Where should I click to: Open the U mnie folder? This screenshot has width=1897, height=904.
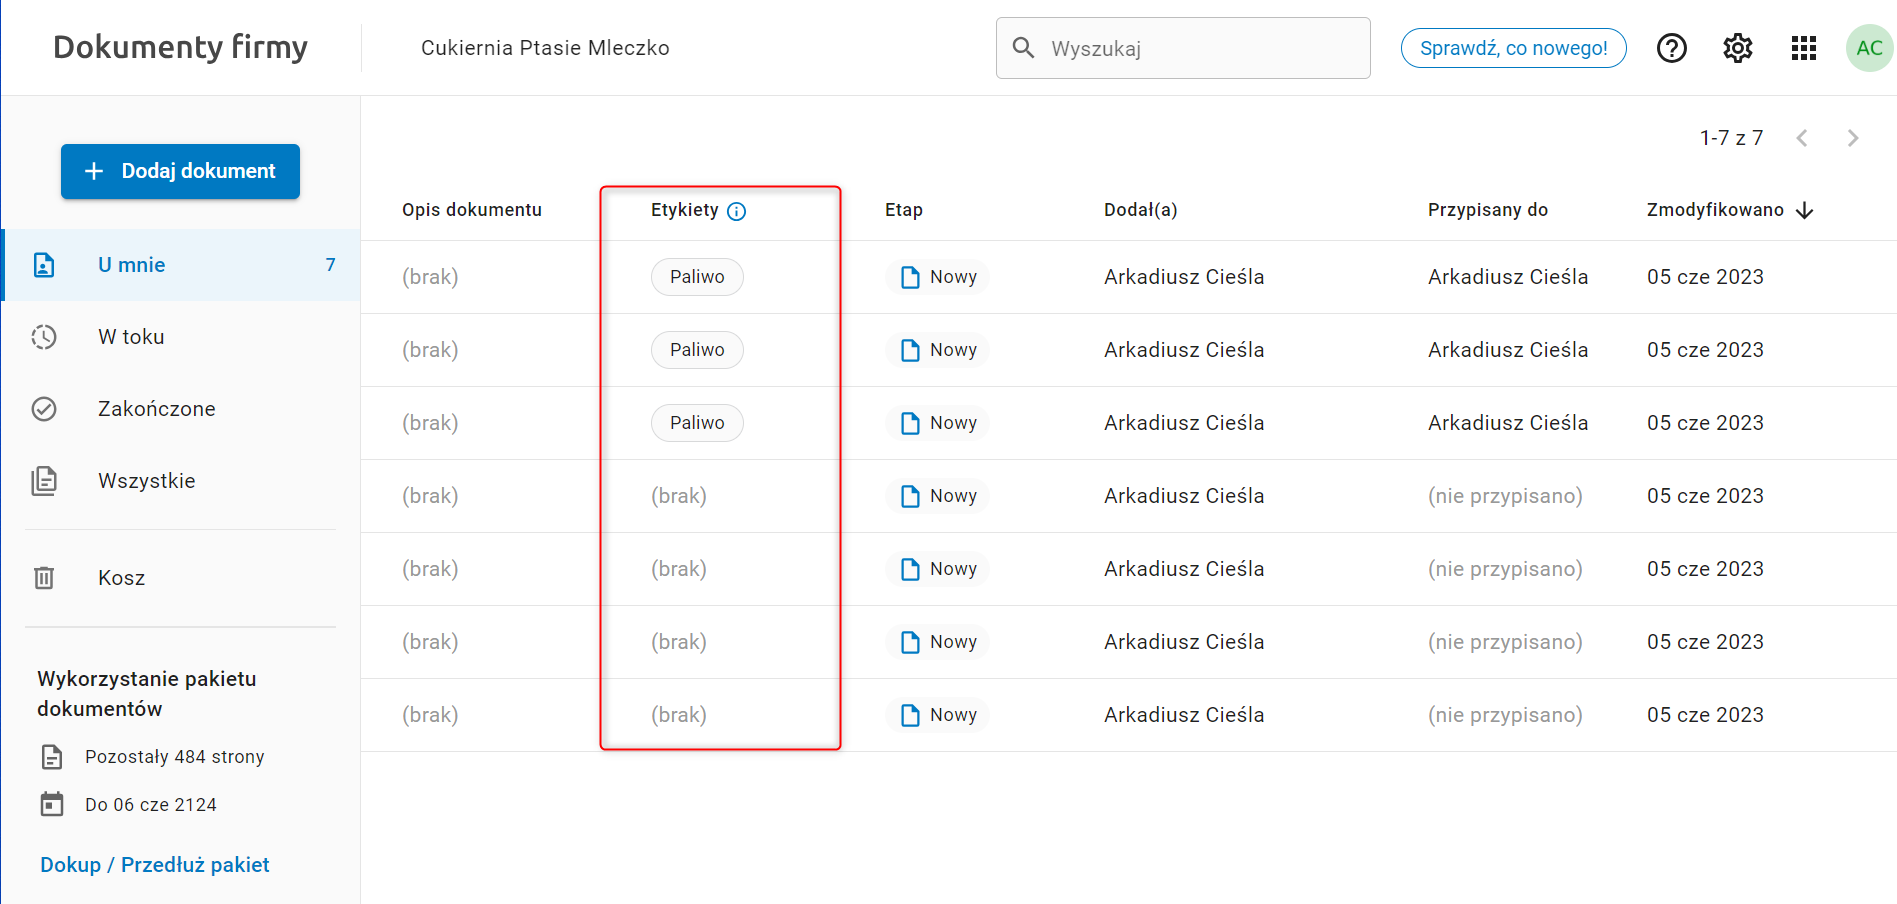click(x=181, y=265)
